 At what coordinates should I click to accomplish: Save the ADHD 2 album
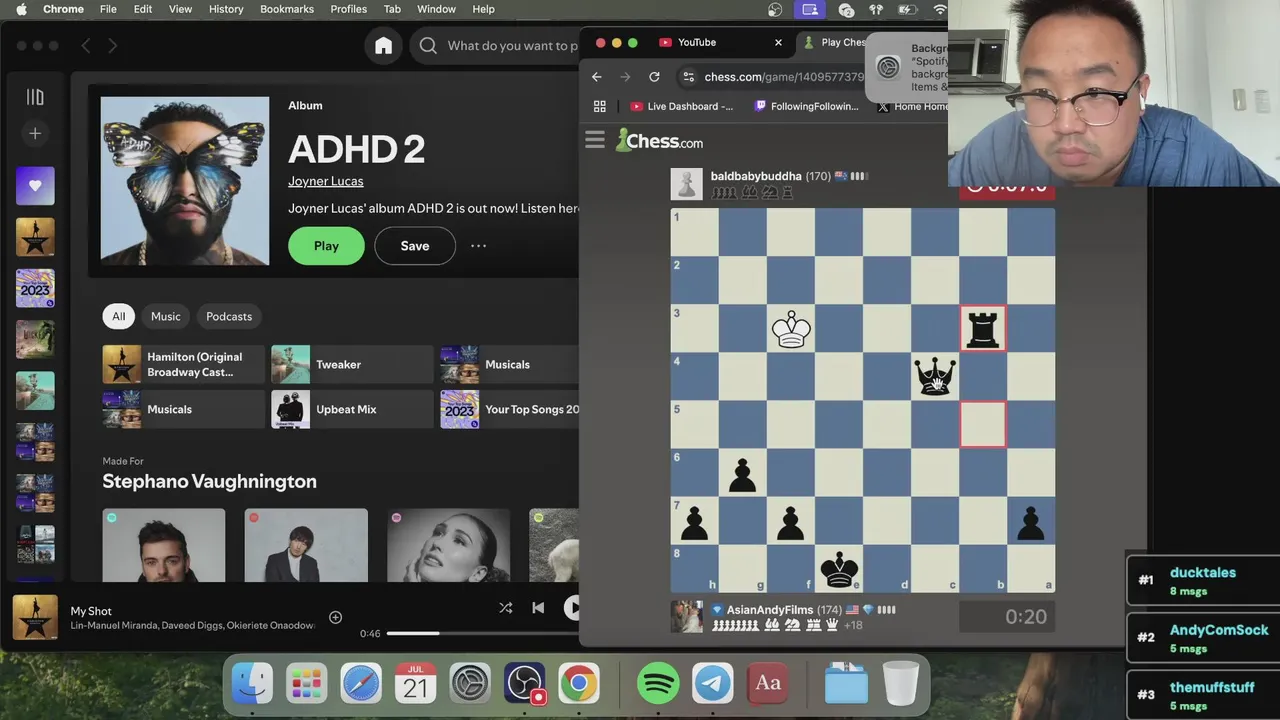click(x=415, y=246)
